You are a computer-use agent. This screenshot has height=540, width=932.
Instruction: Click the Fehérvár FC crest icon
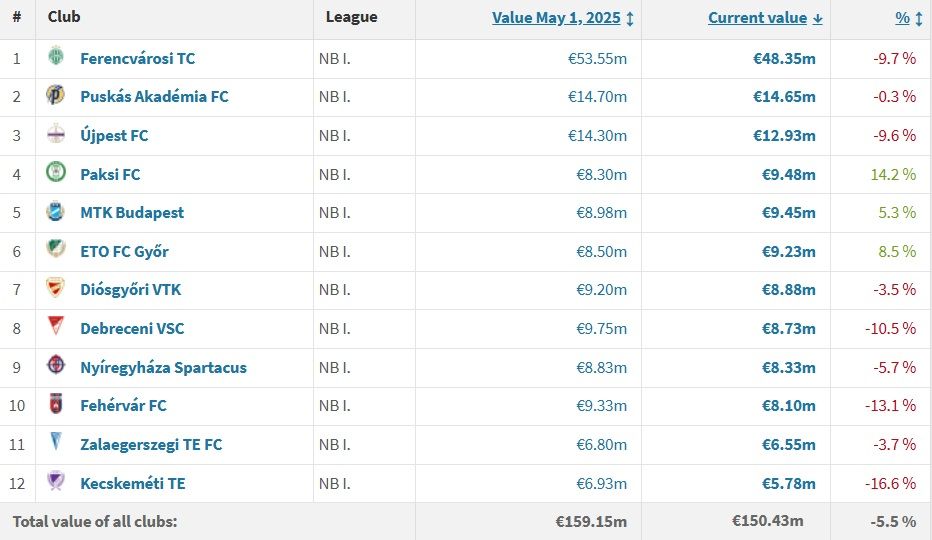point(56,404)
